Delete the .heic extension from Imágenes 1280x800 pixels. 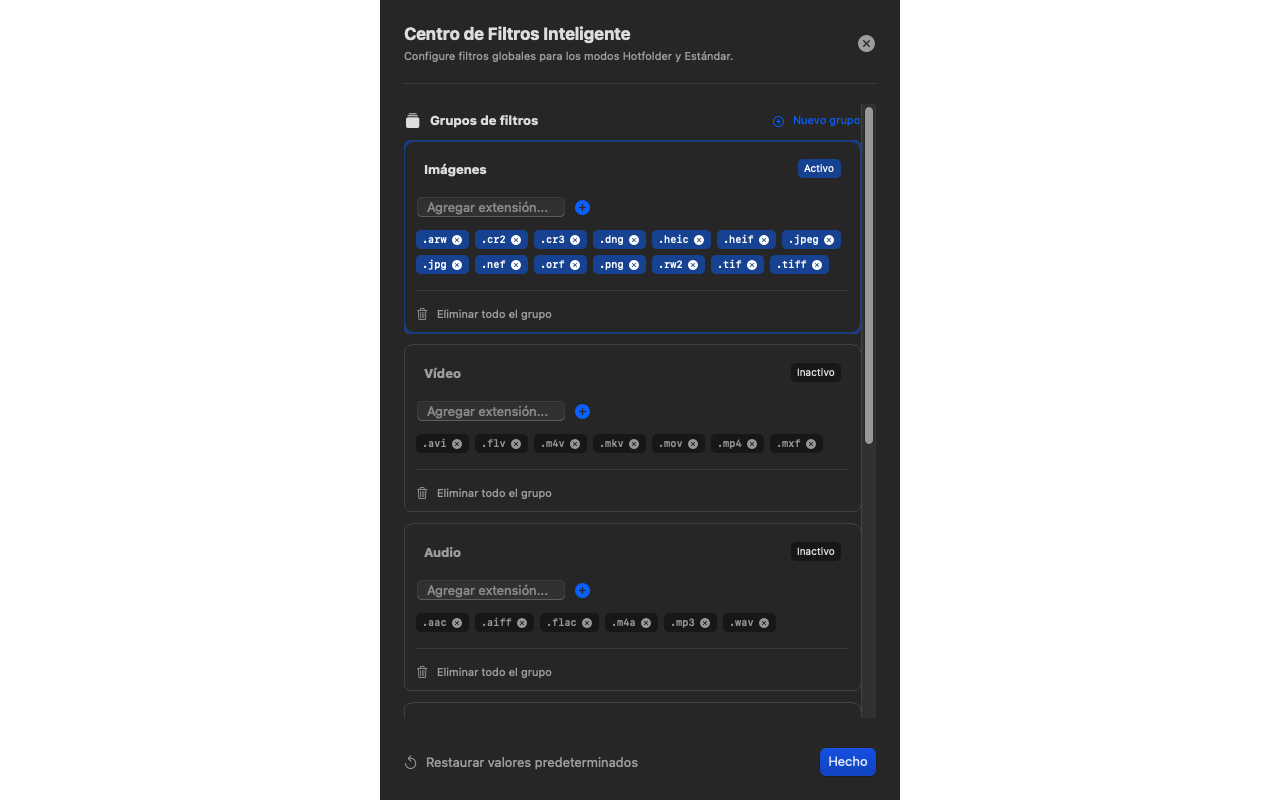(x=699, y=240)
